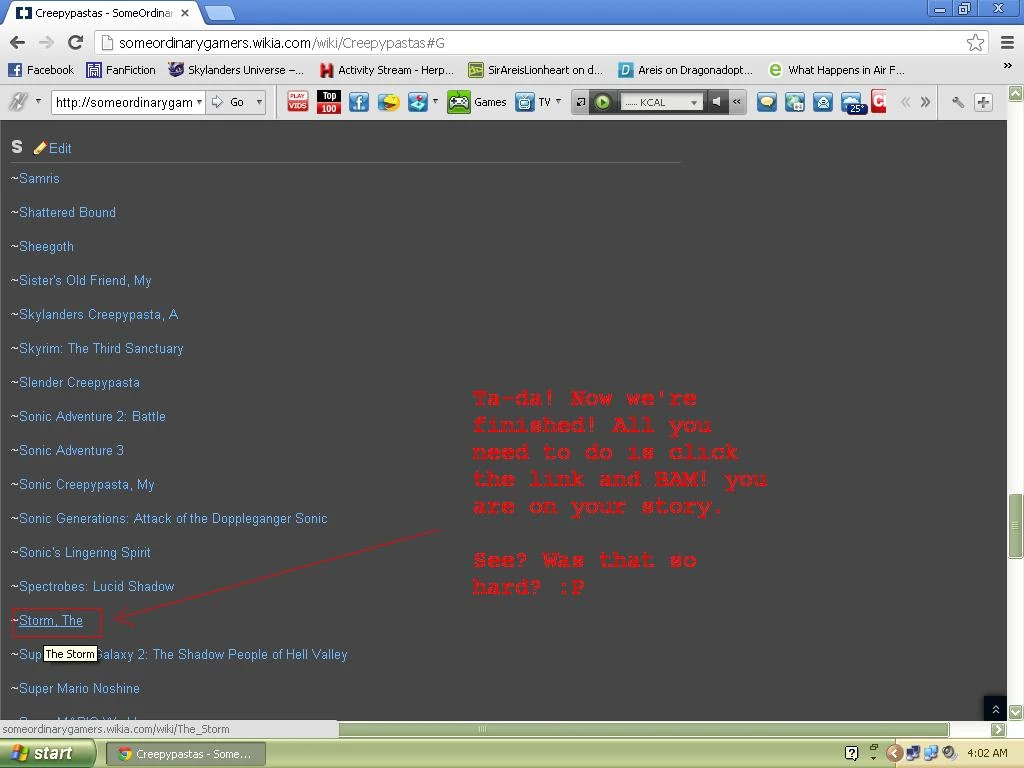Open Sonic's Lingering Spirit link

[x=85, y=552]
